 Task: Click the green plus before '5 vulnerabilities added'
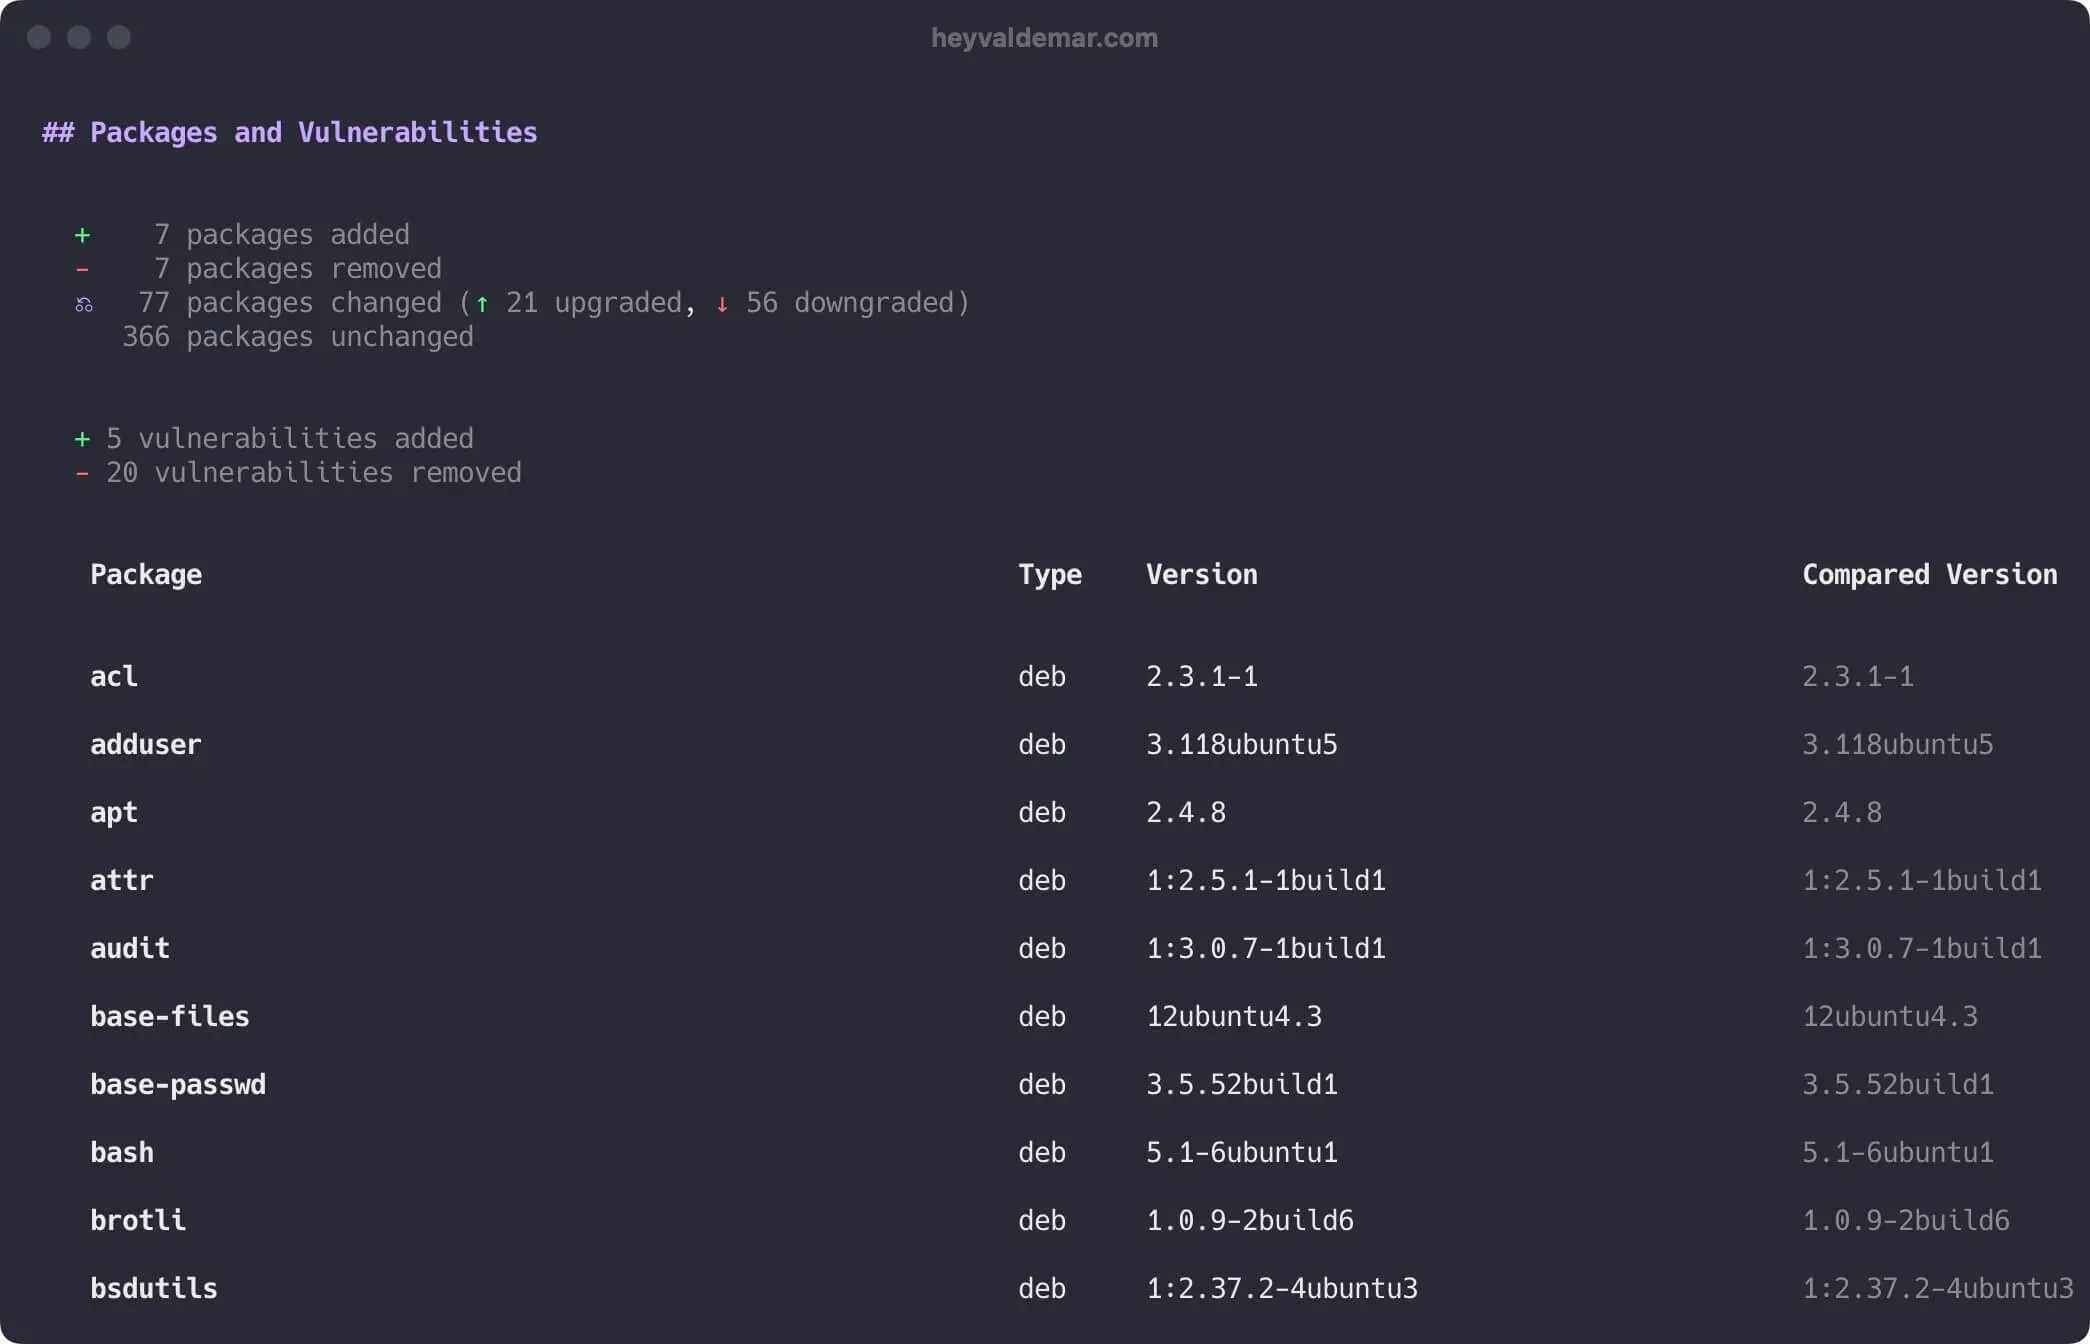pyautogui.click(x=82, y=439)
